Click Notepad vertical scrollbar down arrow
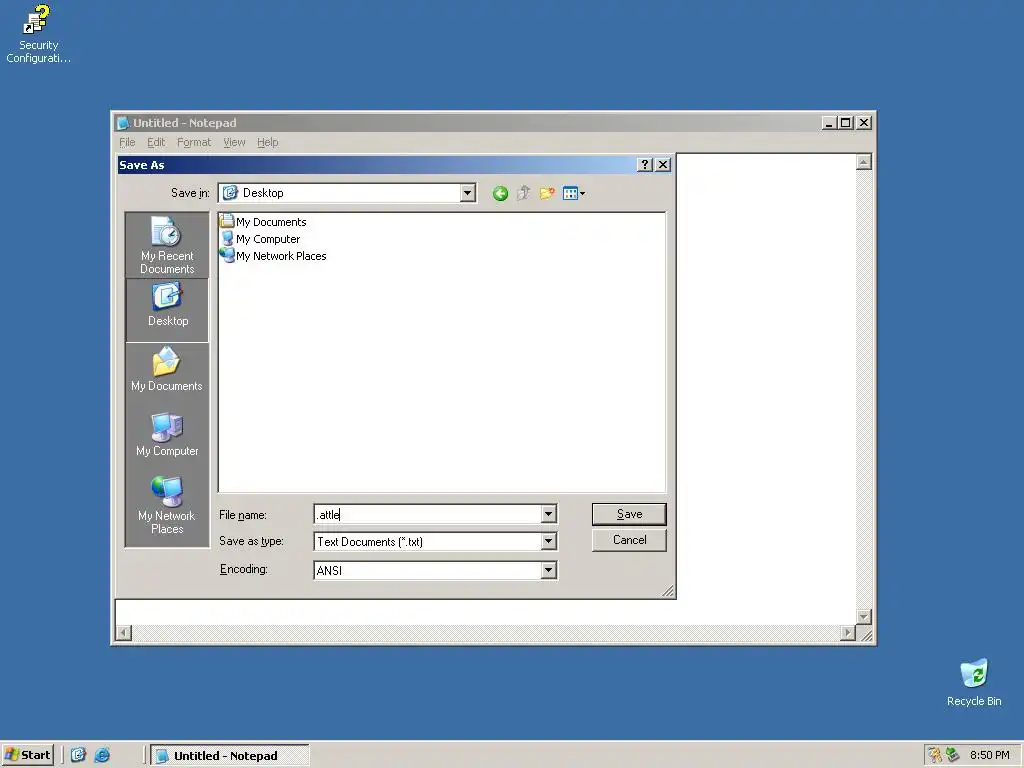Viewport: 1024px width, 768px height. pyautogui.click(x=863, y=616)
